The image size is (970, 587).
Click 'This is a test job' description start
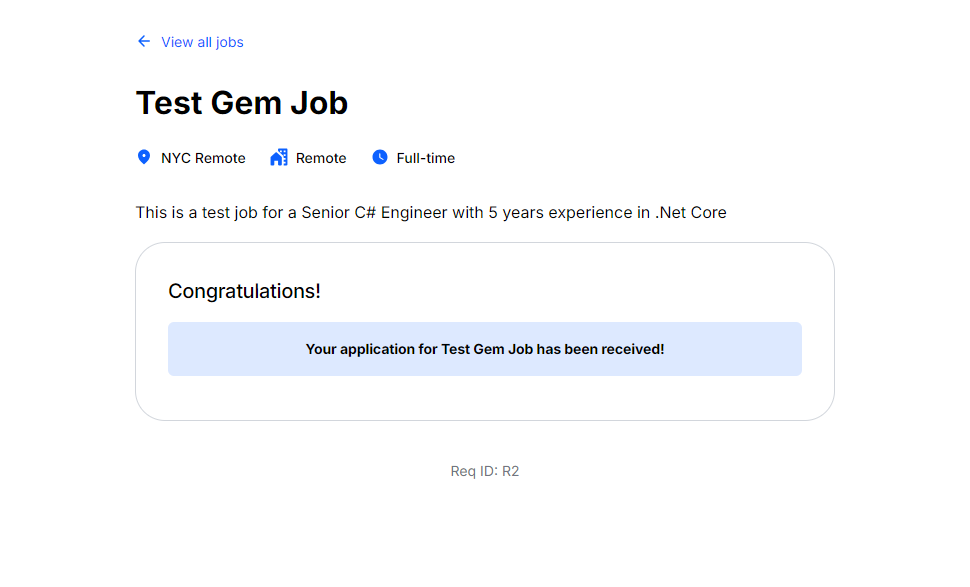[x=197, y=212]
